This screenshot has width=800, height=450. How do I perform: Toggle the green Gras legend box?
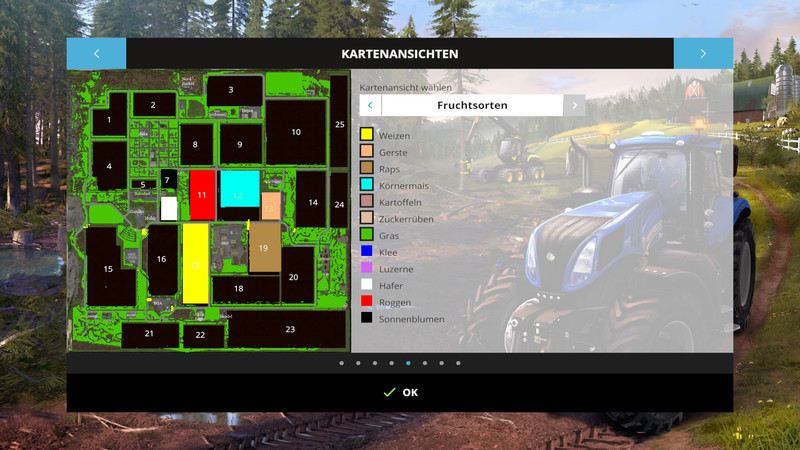click(x=367, y=235)
